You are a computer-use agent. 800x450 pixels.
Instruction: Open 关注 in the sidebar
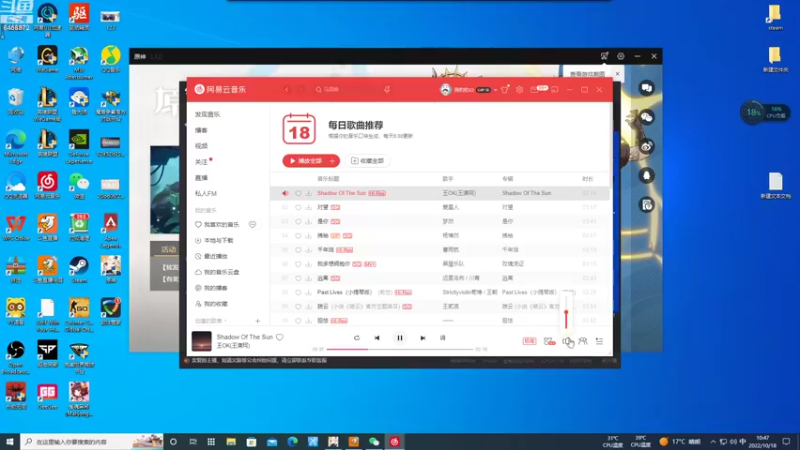pos(201,162)
